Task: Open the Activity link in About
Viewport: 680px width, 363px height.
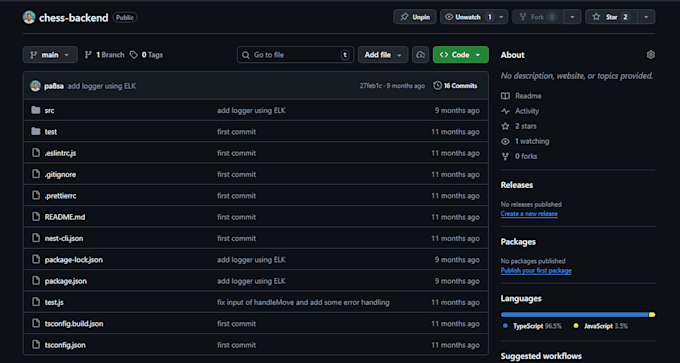Action: coord(520,111)
